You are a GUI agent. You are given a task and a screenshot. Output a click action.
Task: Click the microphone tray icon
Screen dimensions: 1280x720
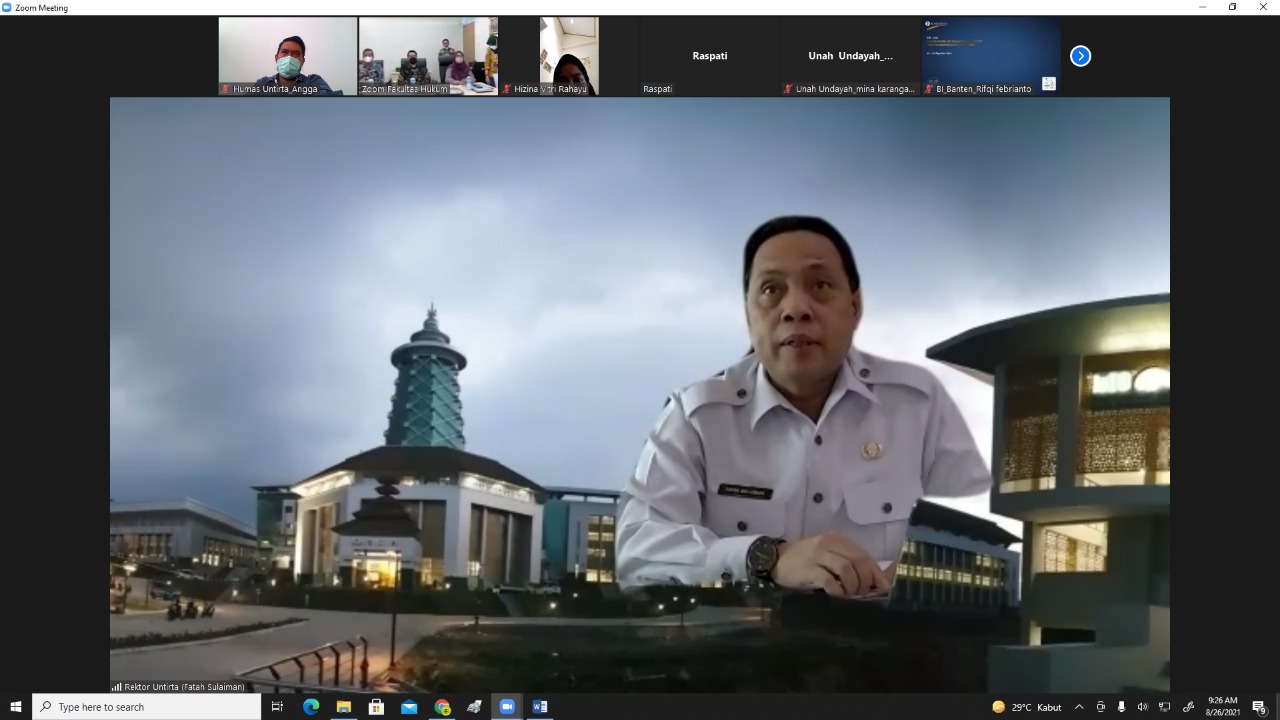click(1121, 707)
